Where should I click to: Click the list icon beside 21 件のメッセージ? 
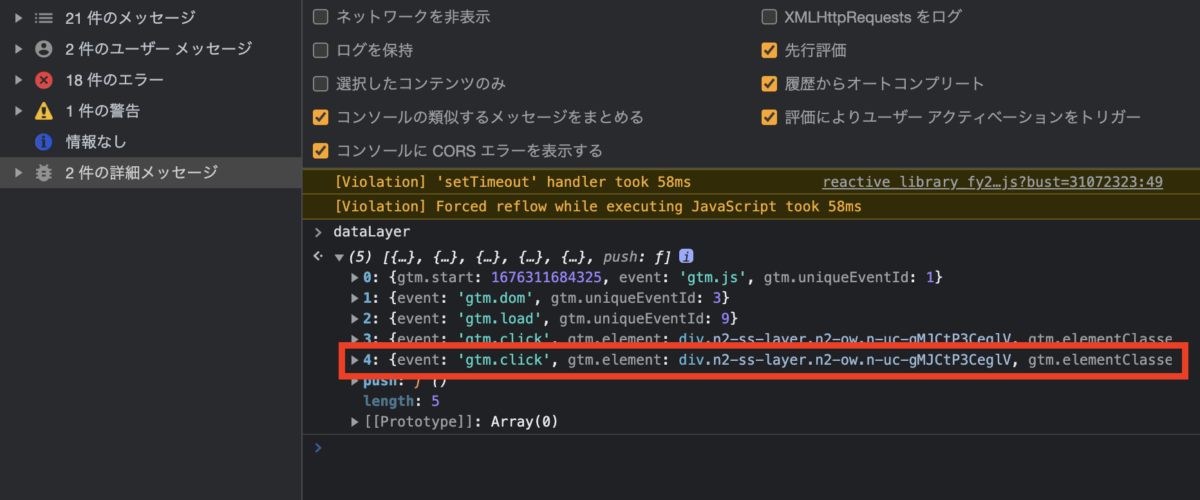[44, 18]
